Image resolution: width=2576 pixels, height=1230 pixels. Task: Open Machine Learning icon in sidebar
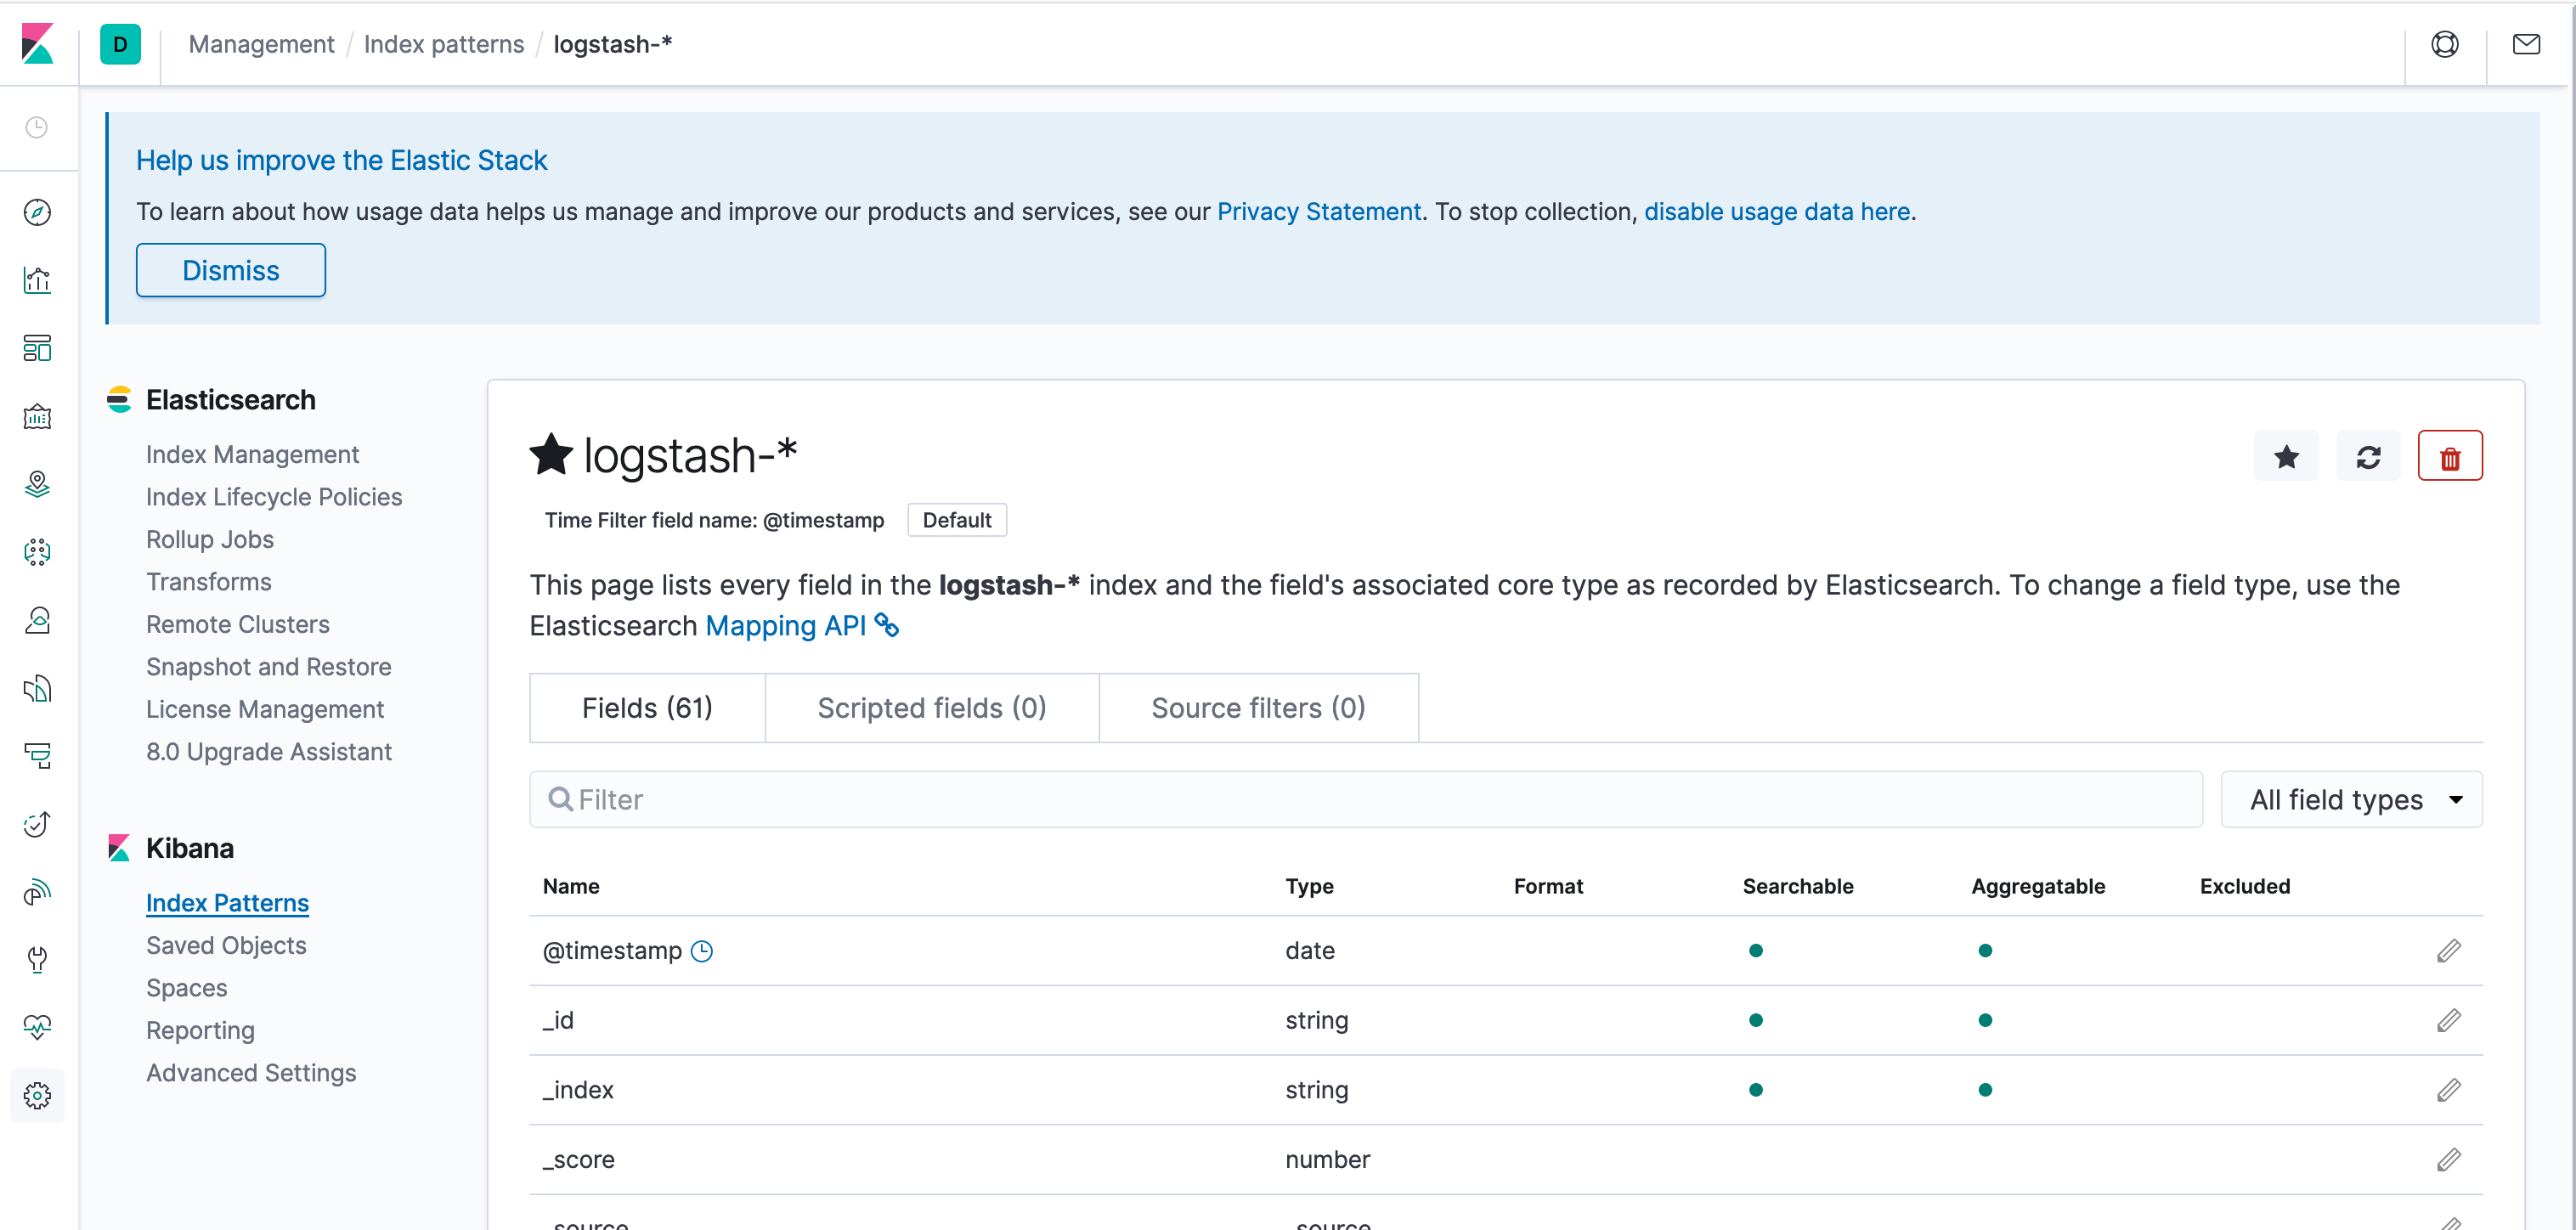click(37, 552)
